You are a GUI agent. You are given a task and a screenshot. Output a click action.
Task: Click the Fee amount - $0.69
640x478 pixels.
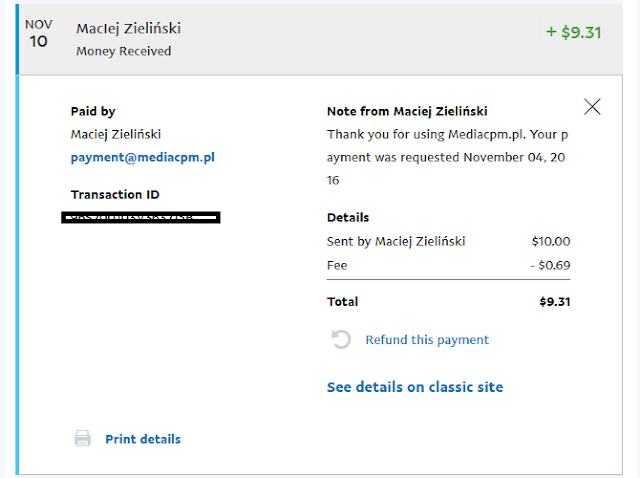(550, 265)
